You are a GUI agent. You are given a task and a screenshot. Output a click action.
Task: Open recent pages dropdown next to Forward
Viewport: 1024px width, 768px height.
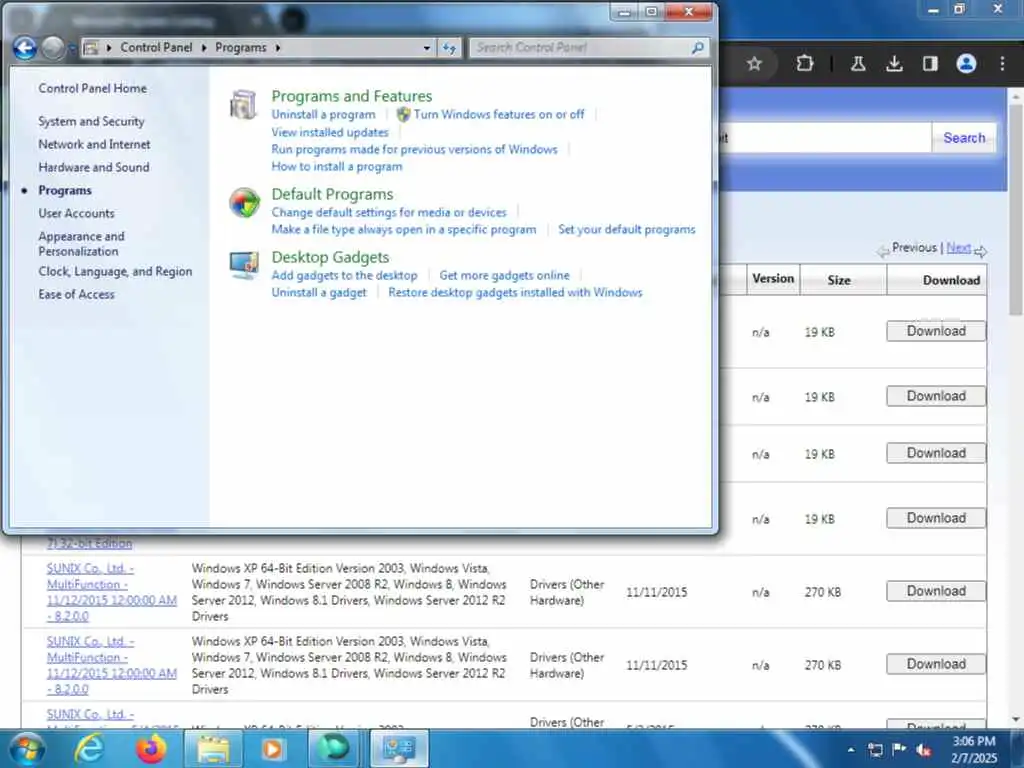click(x=72, y=48)
